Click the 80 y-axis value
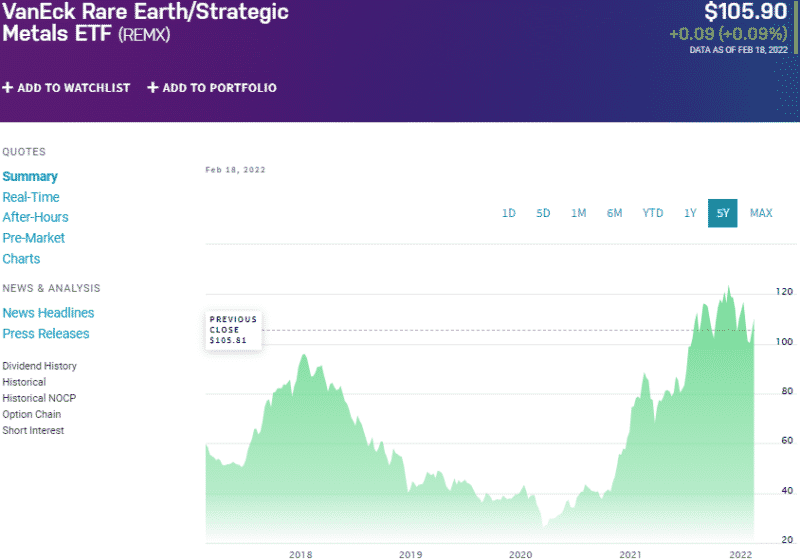 tap(787, 391)
